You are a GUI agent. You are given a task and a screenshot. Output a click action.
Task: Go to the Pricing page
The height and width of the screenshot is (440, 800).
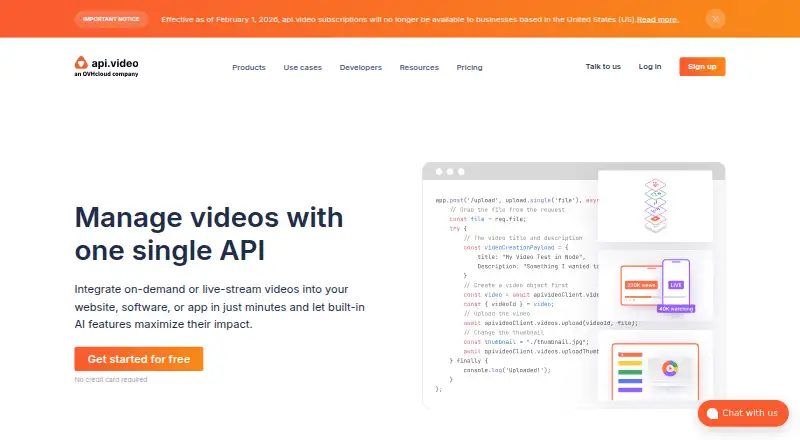pyautogui.click(x=469, y=67)
